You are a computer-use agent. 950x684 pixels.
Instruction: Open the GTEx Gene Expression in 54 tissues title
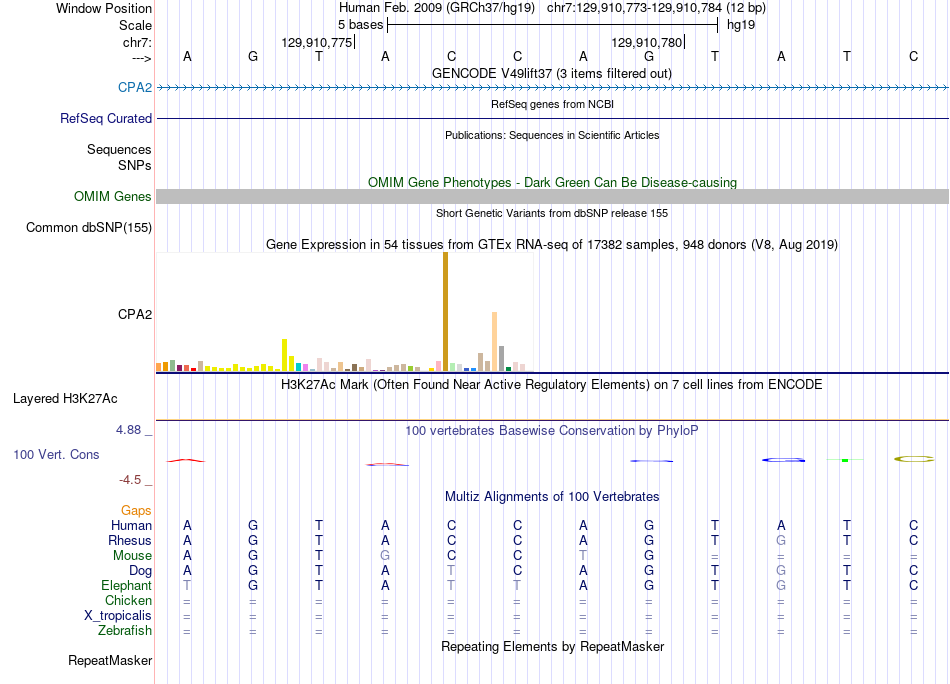(x=552, y=245)
